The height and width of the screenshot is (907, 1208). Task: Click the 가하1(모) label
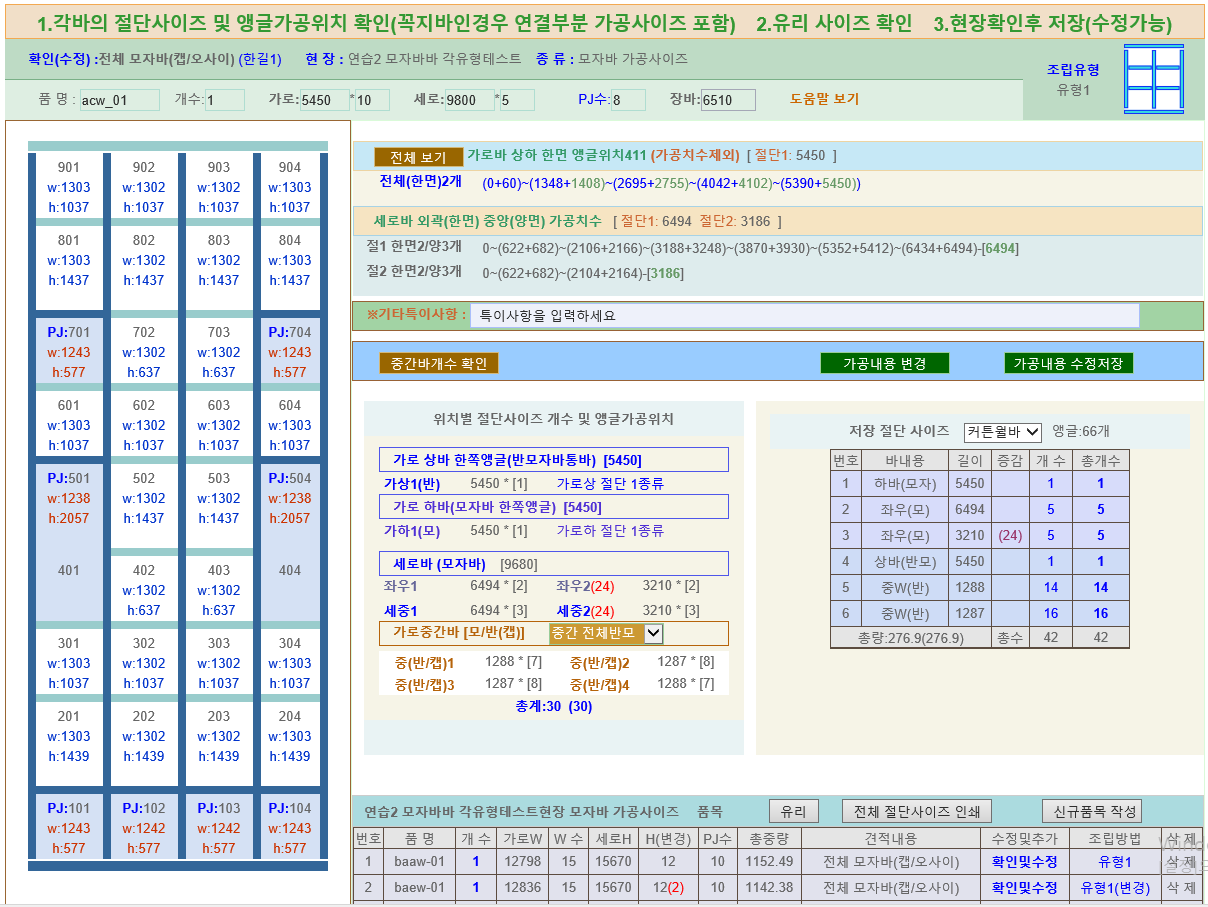(412, 531)
